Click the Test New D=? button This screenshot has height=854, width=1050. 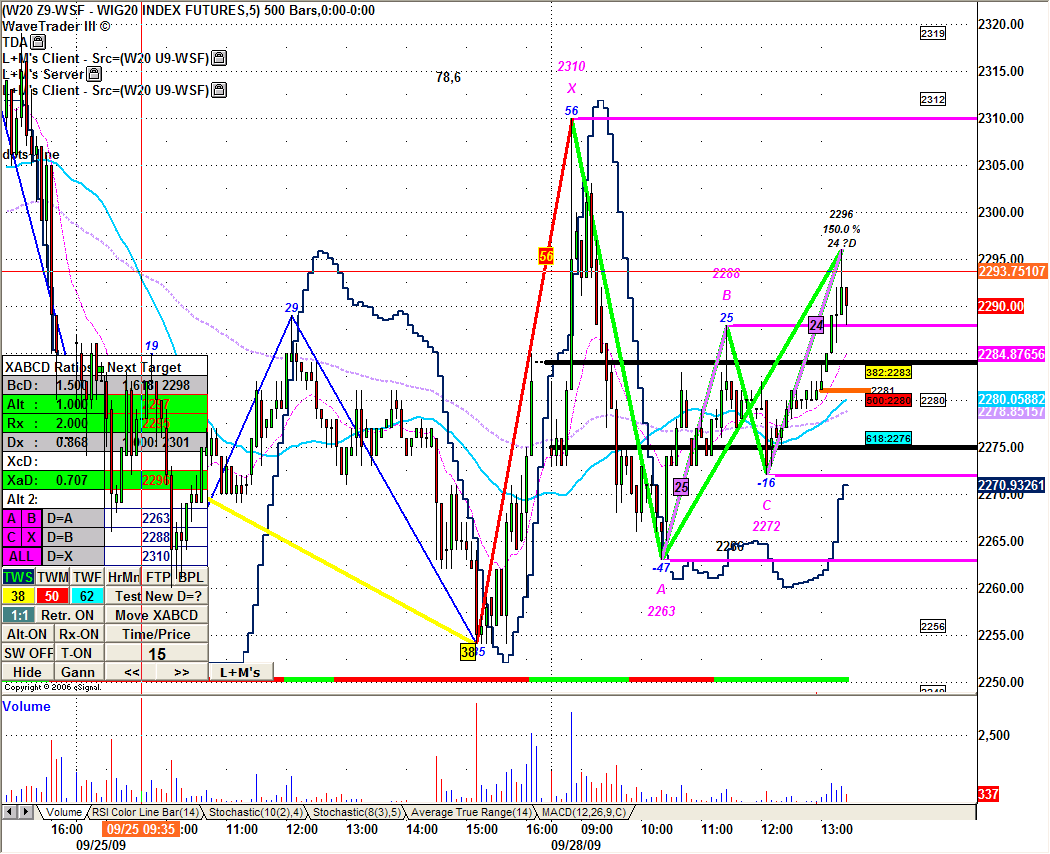point(157,595)
